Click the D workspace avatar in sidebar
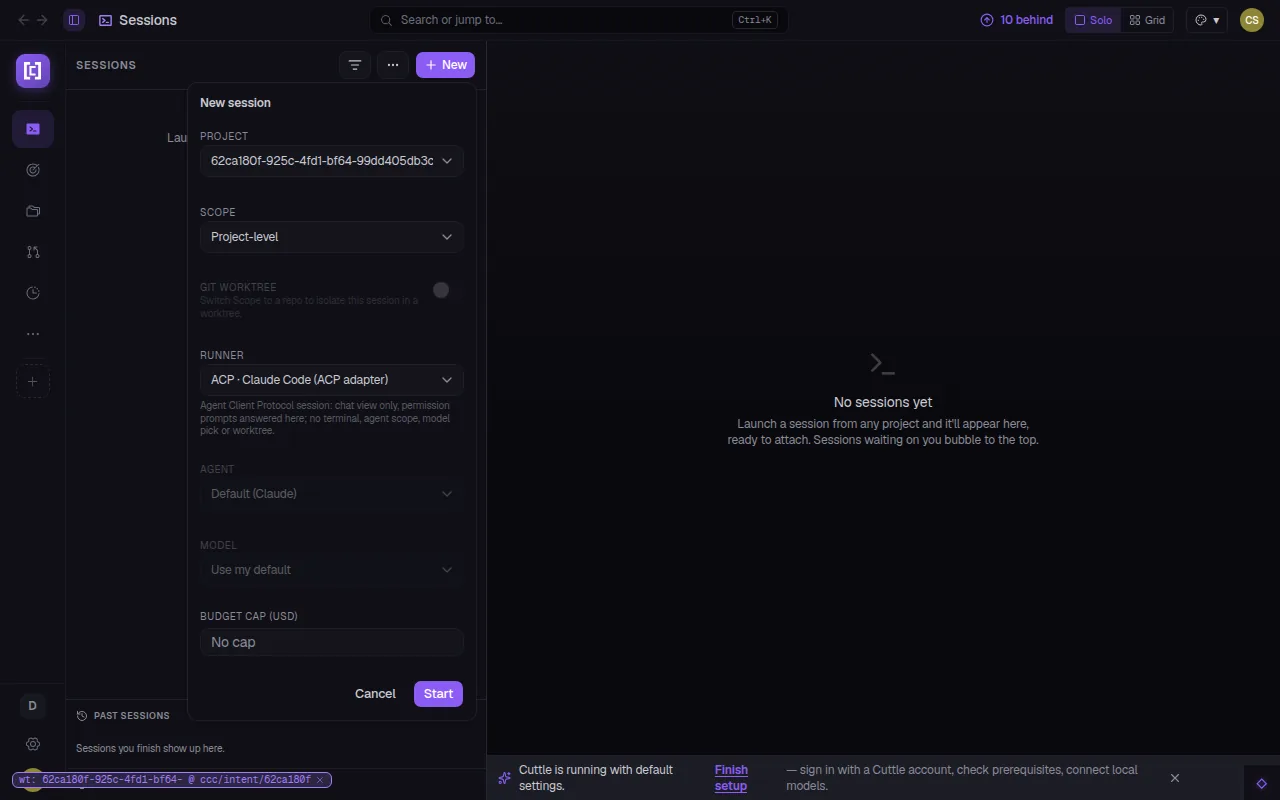 pyautogui.click(x=32, y=706)
